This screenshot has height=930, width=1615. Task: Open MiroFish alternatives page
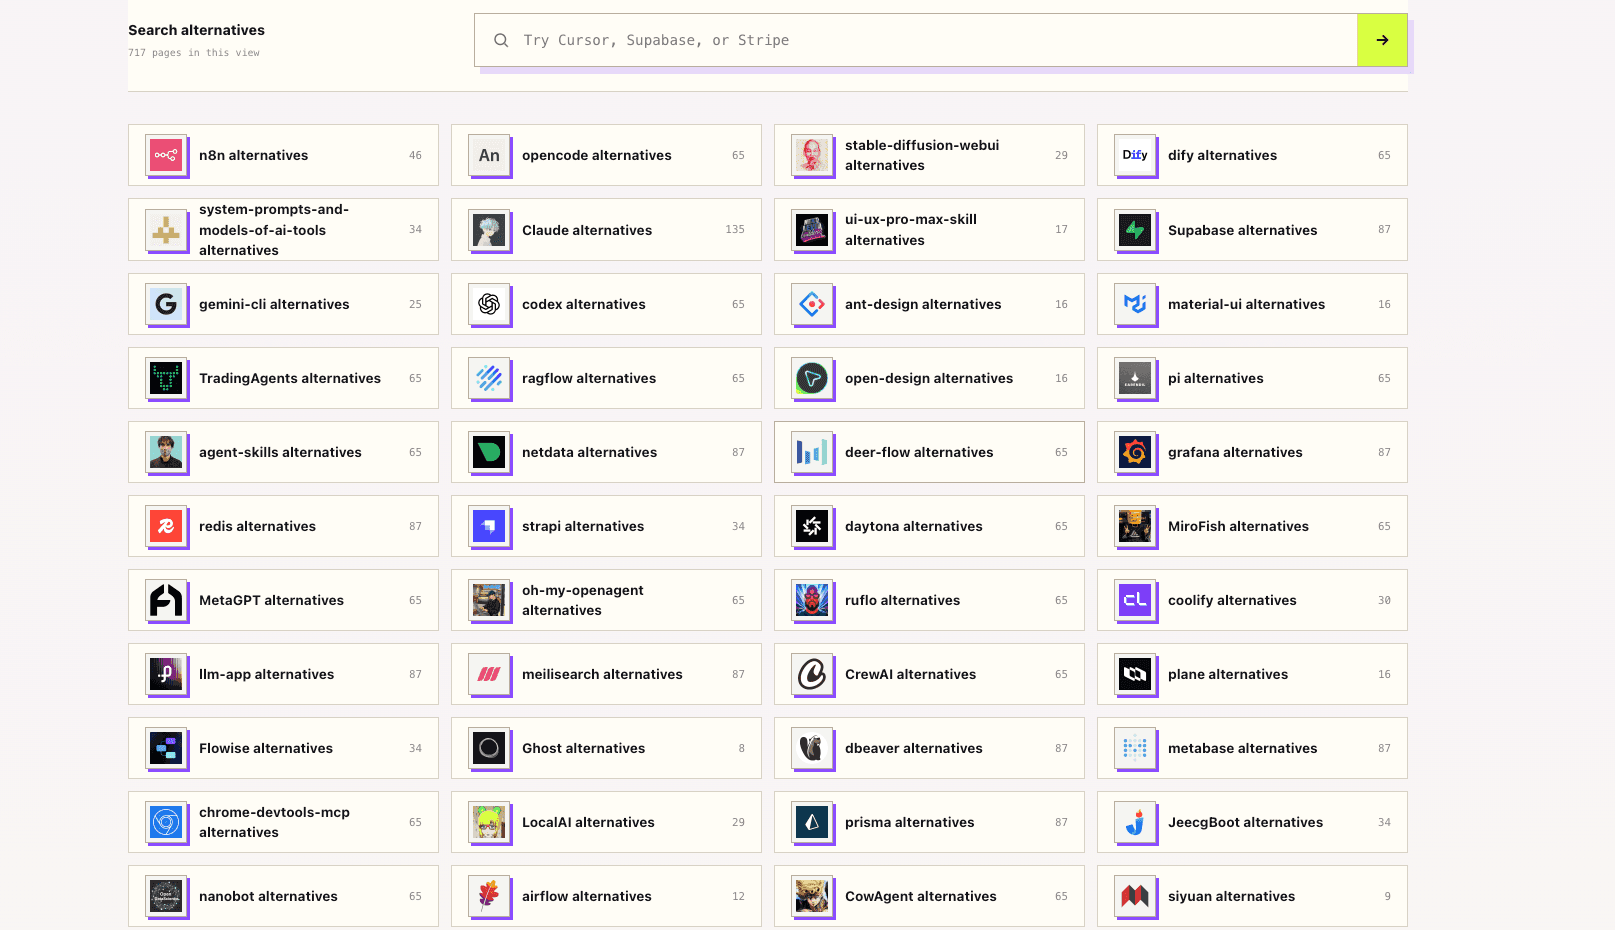point(1252,526)
